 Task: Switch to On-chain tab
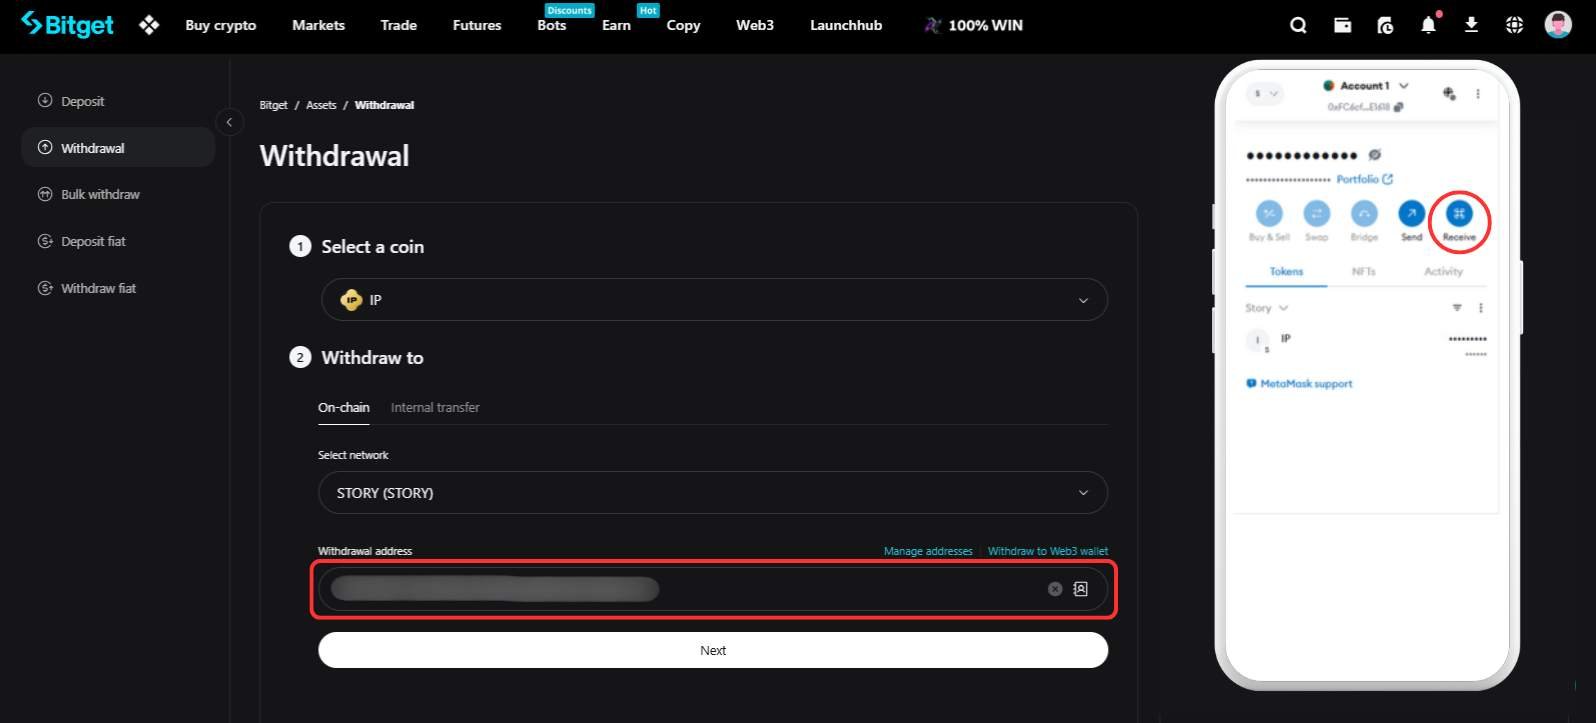343,407
